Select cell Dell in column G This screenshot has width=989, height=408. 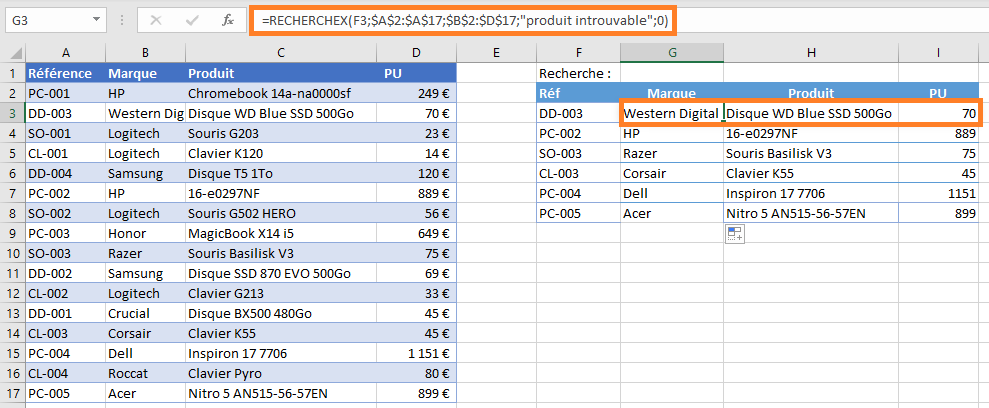click(672, 194)
